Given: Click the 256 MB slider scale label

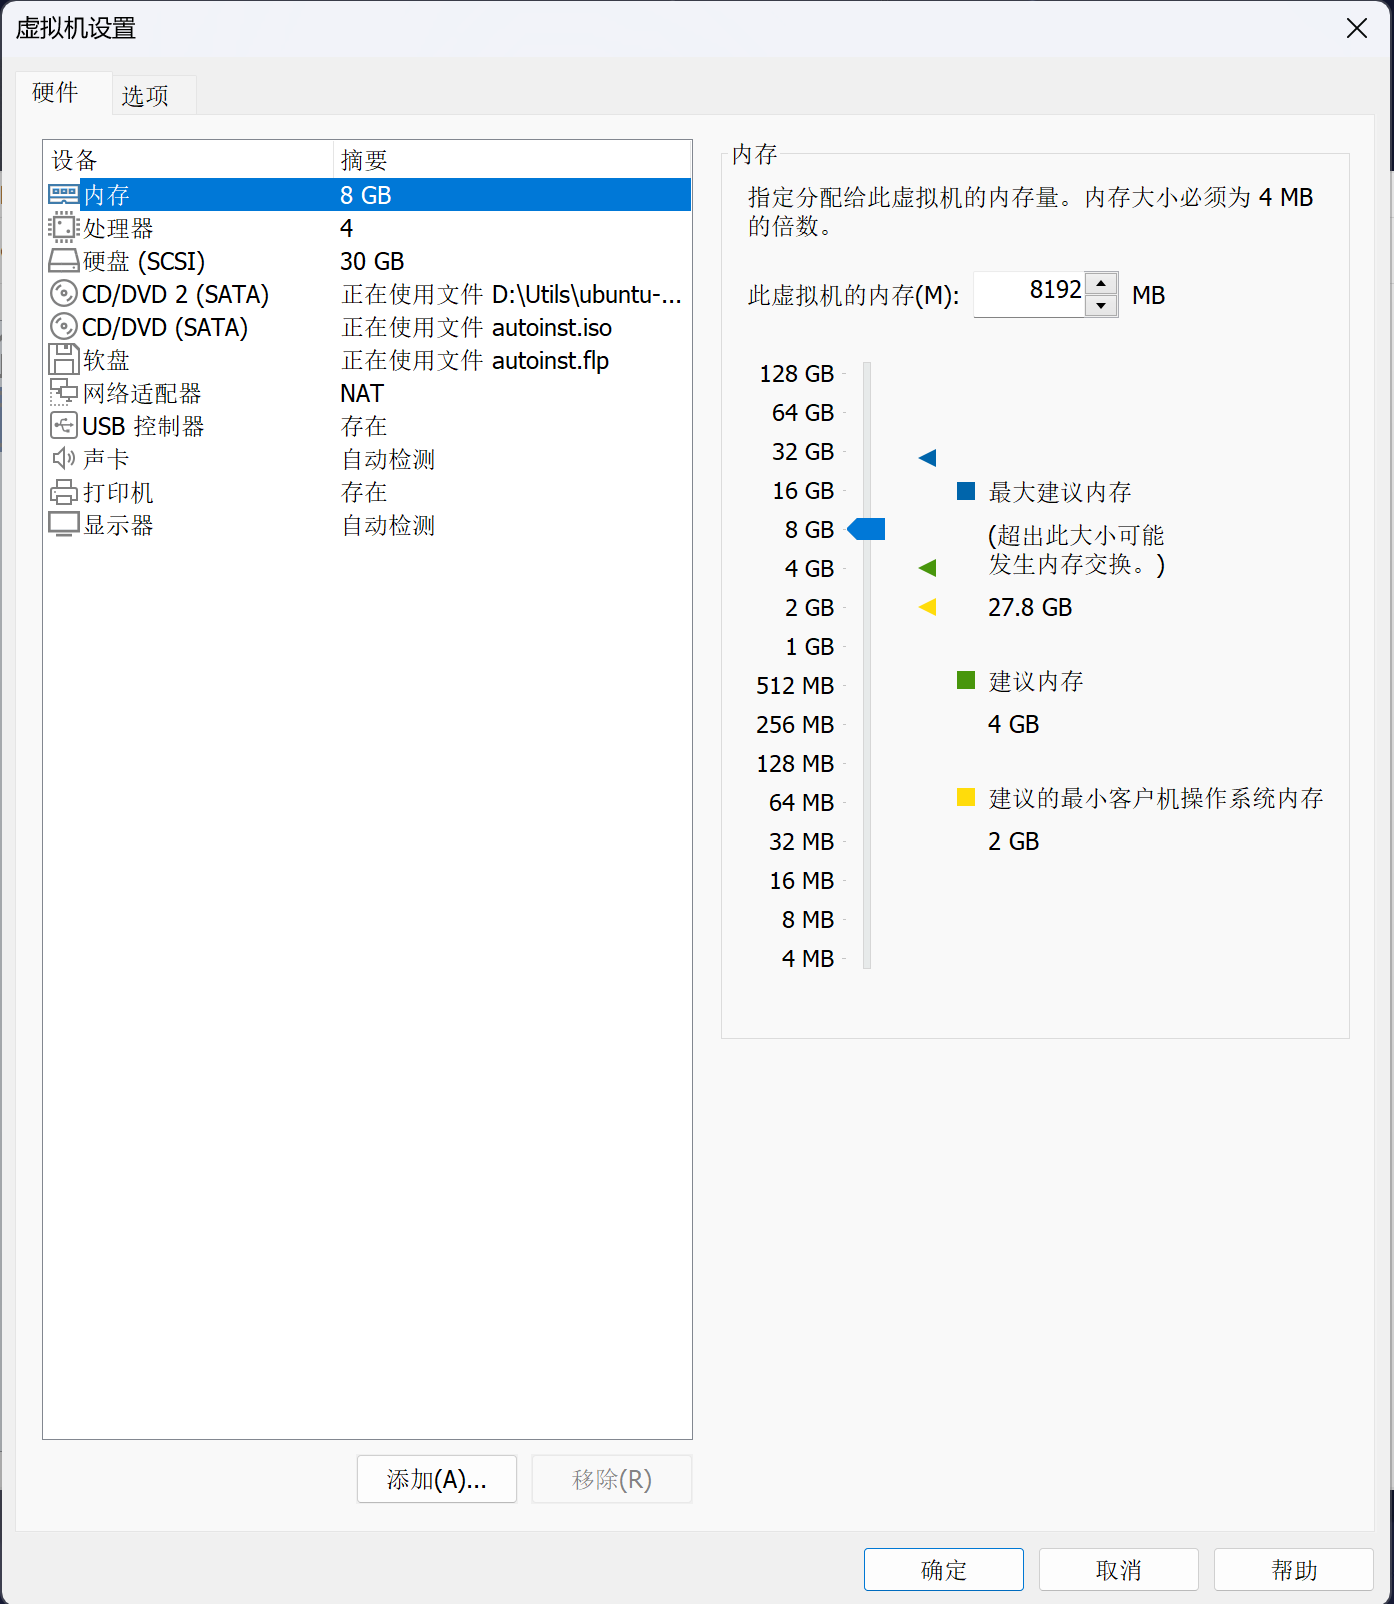Looking at the screenshot, I should pyautogui.click(x=795, y=724).
